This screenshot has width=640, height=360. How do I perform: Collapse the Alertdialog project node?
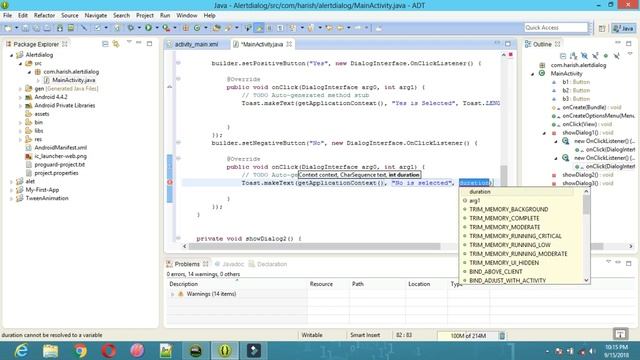(11, 55)
